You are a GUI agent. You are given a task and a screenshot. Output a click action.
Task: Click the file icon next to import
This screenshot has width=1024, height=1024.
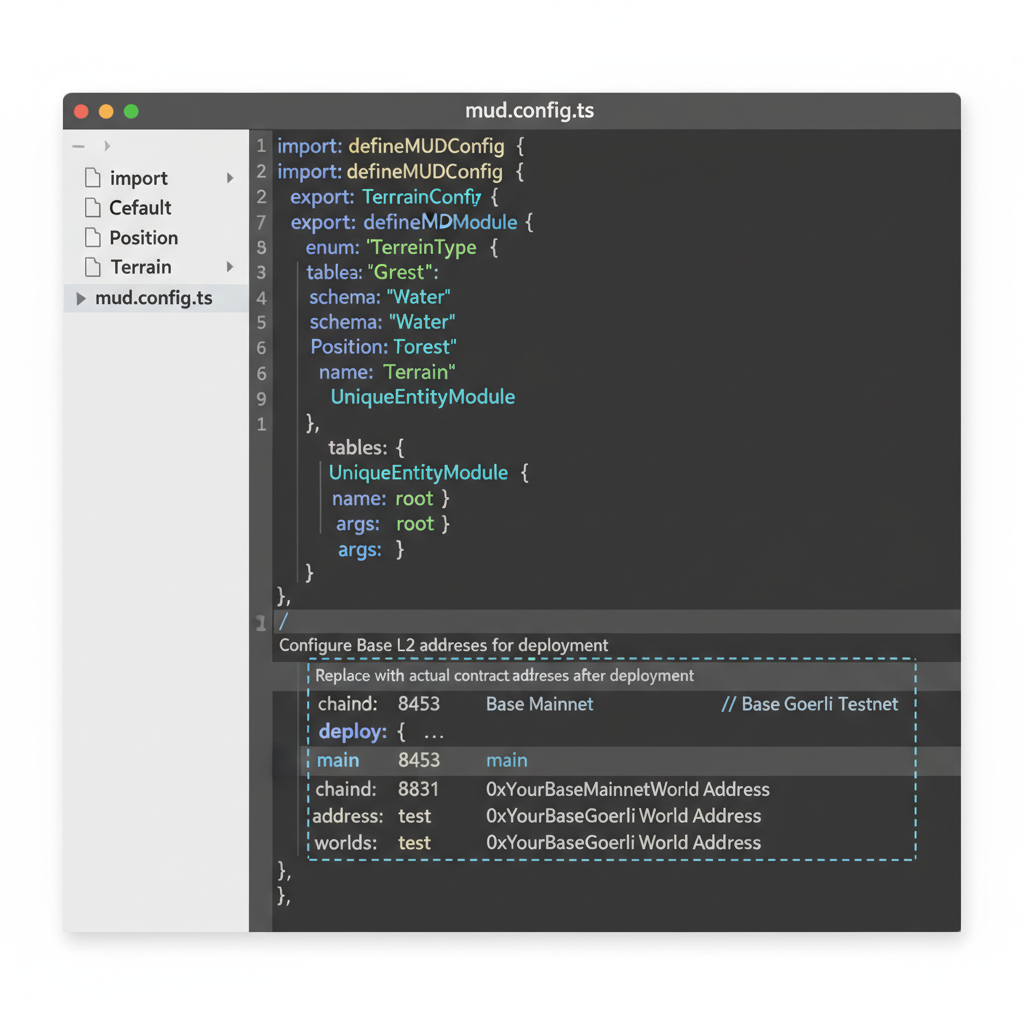93,178
